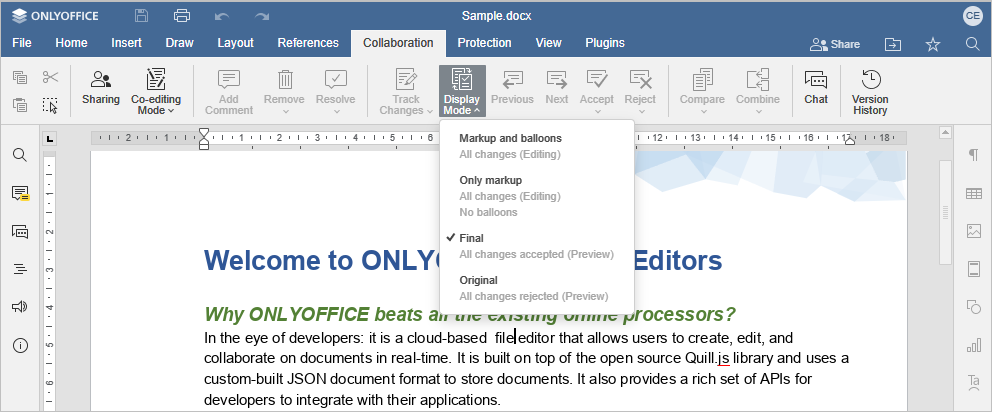Open Shape settings in right sidebar
The image size is (992, 412).
click(974, 307)
